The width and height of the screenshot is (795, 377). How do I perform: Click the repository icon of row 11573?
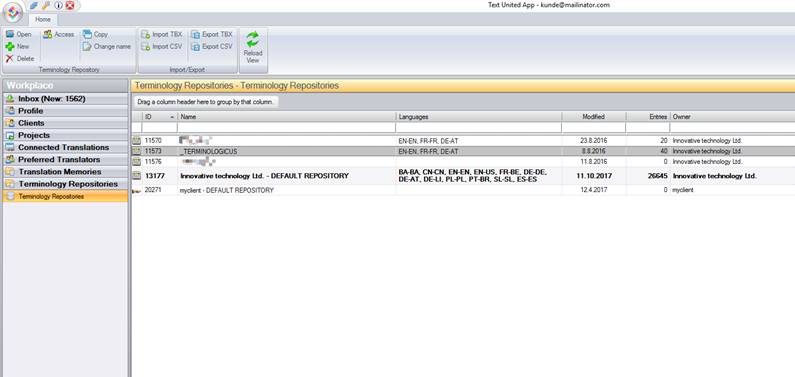tap(136, 151)
